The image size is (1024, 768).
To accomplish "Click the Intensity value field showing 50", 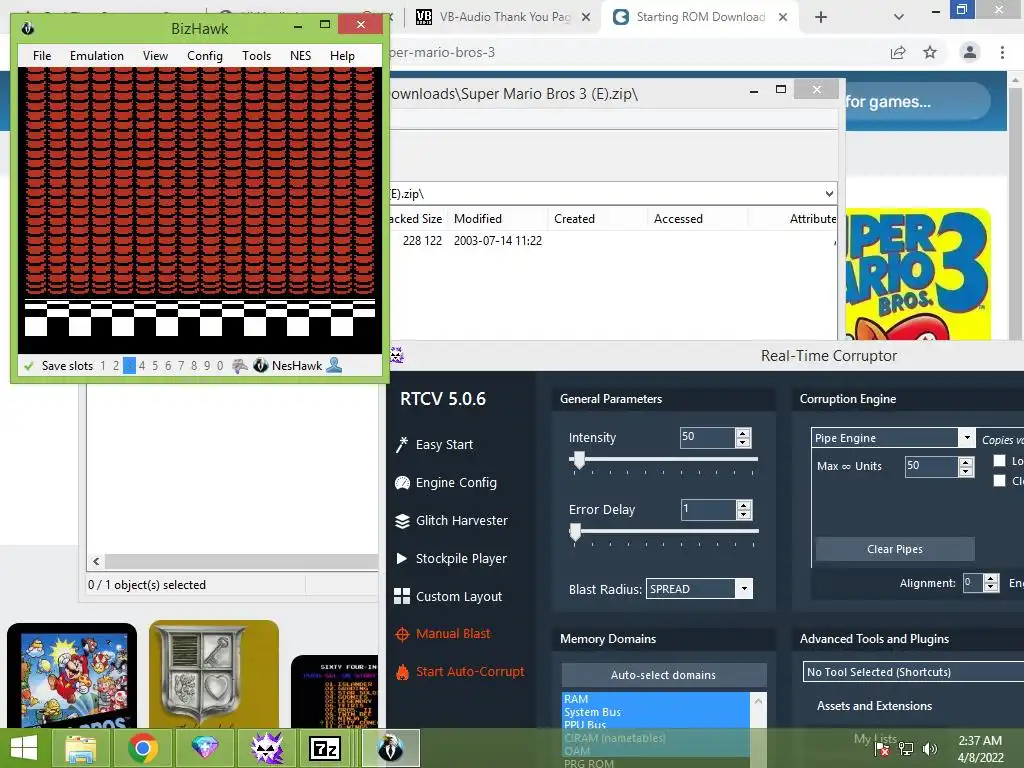I will [x=707, y=437].
